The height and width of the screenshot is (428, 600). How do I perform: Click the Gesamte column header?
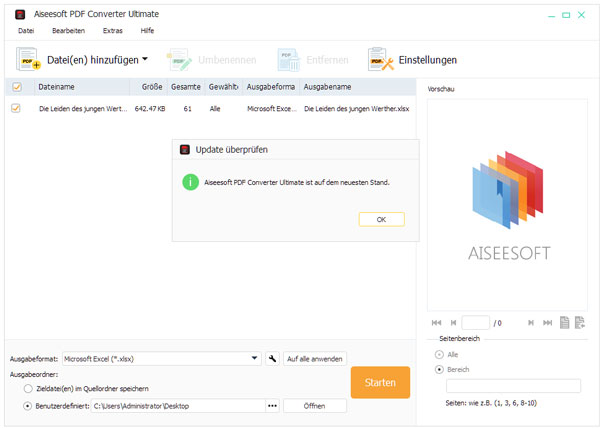186,87
